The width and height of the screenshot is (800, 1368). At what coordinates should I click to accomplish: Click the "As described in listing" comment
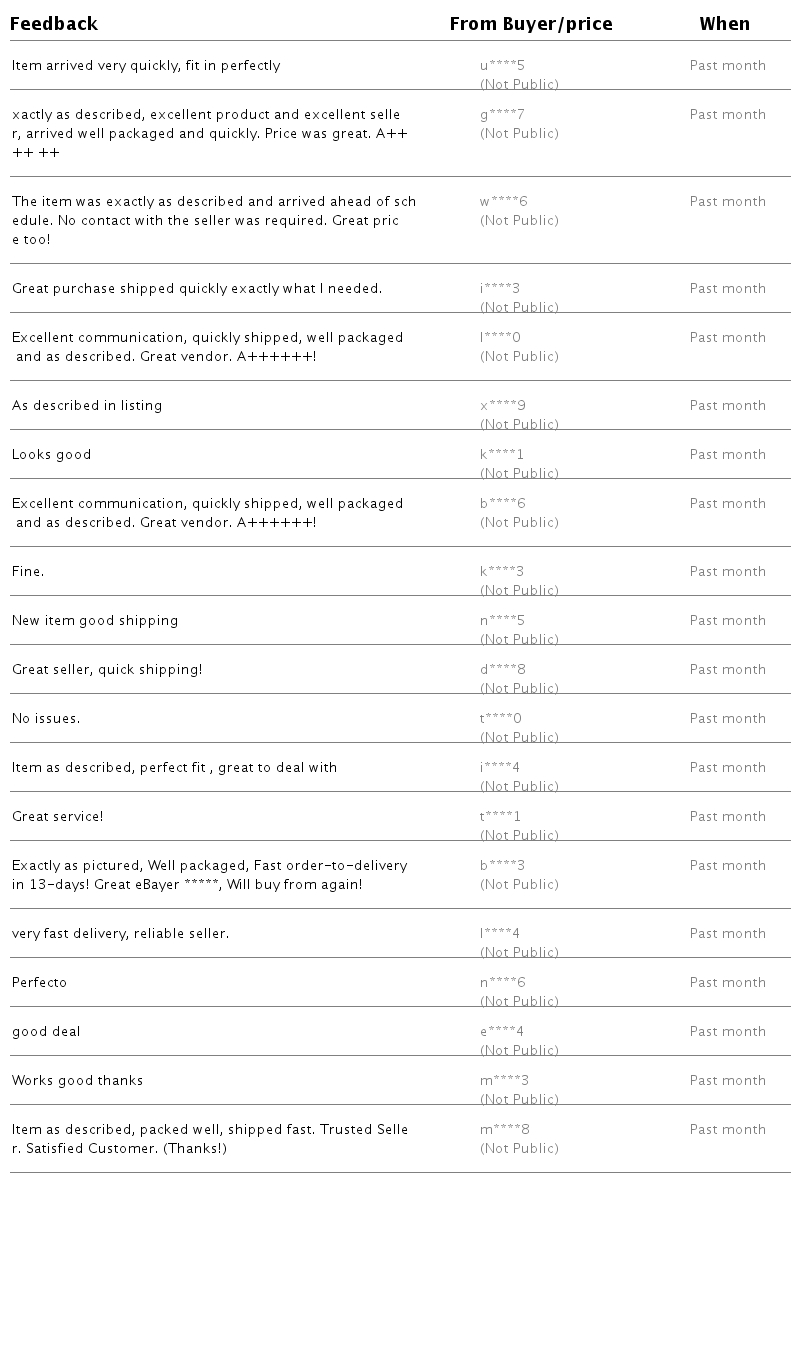click(x=87, y=406)
